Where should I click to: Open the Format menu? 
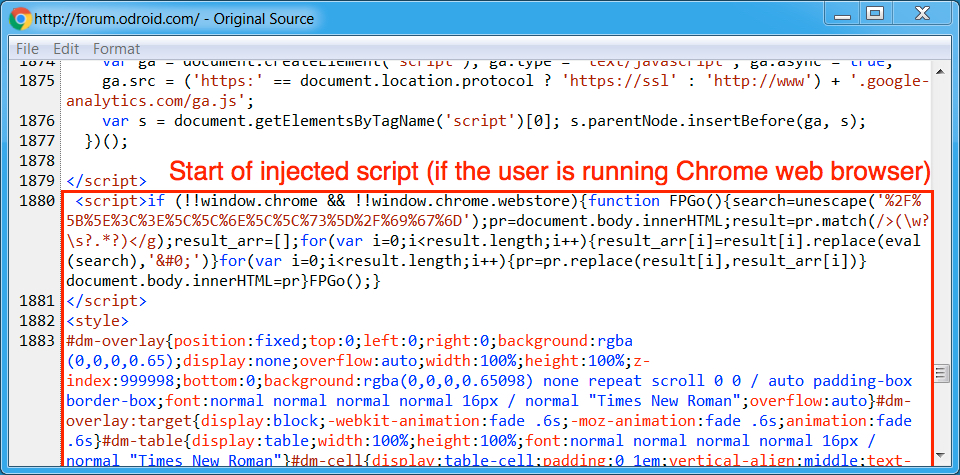click(116, 48)
